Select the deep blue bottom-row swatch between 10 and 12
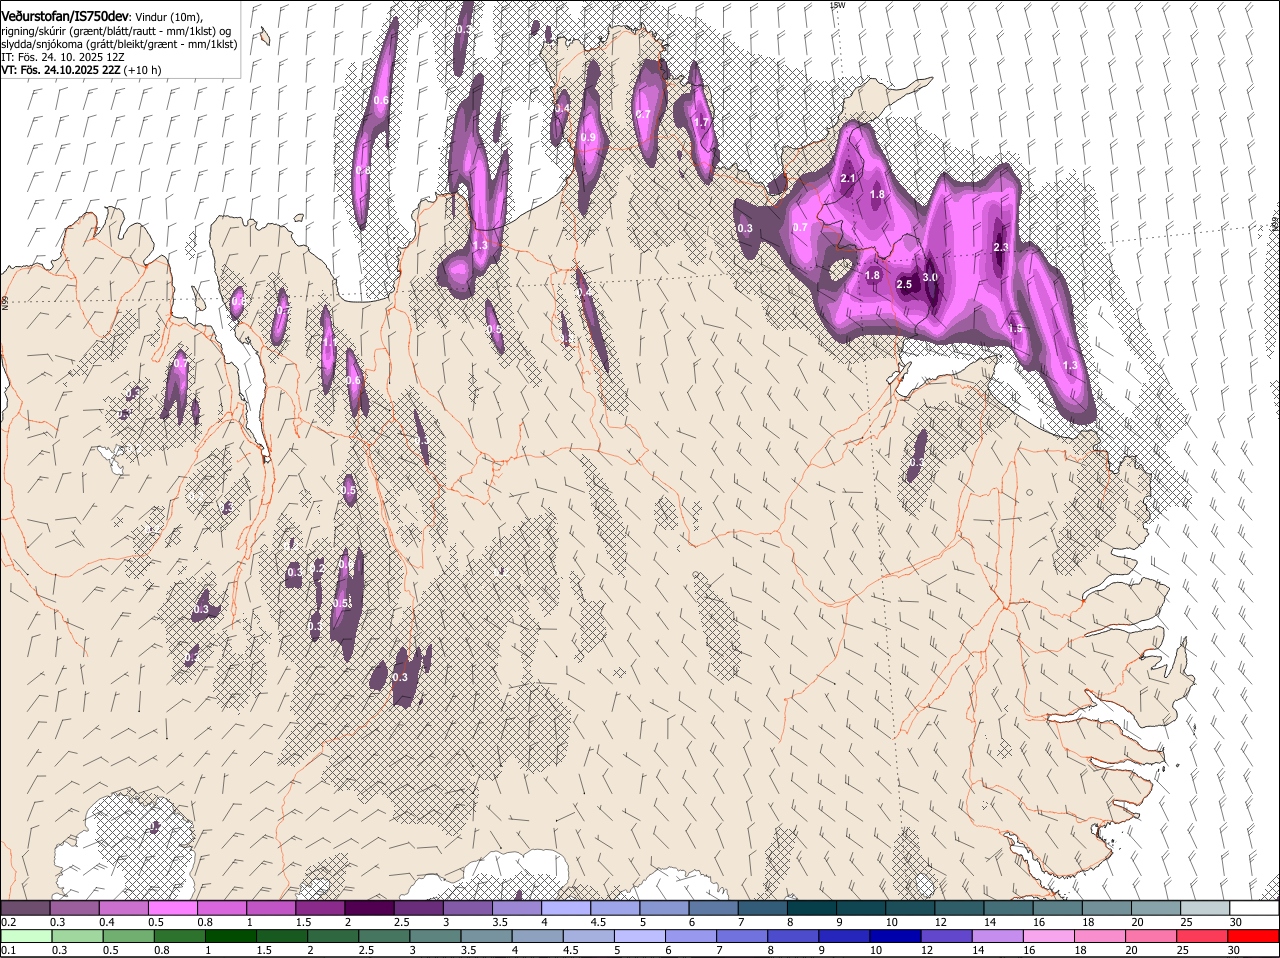 coord(896,936)
